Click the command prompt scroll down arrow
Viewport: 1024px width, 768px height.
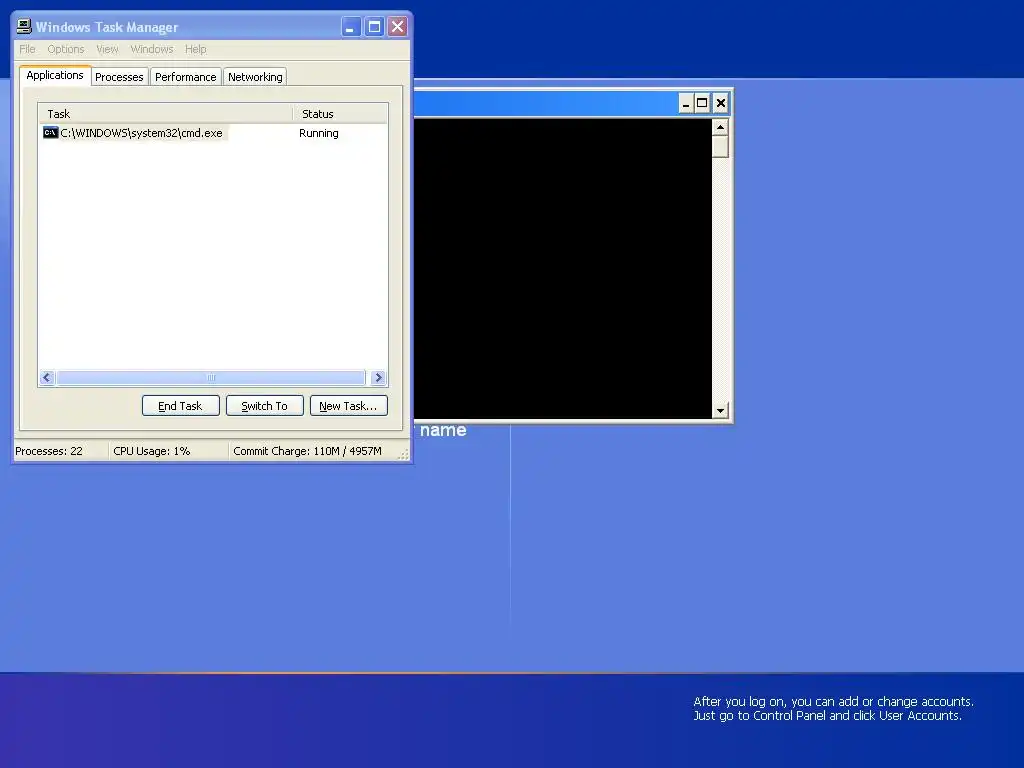(720, 410)
